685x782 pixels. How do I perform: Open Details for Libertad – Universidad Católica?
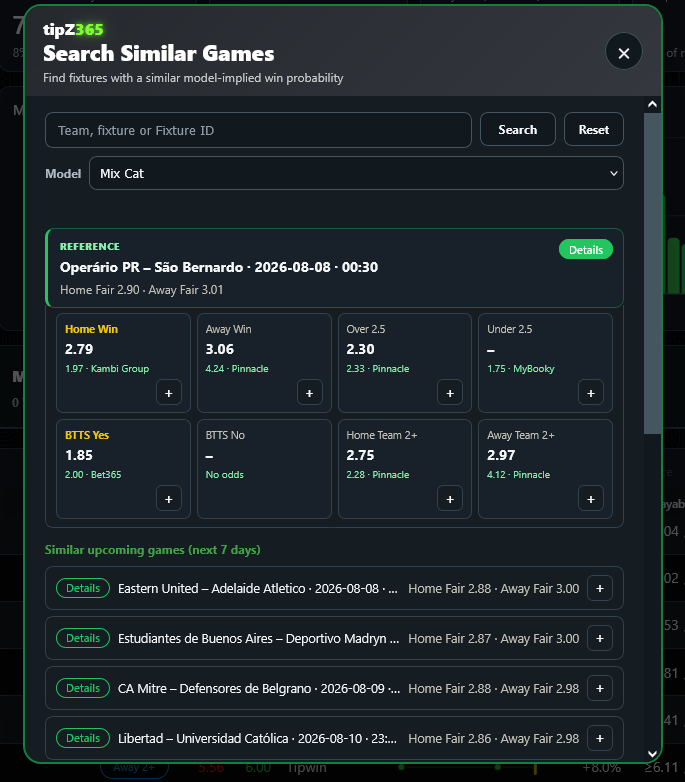click(83, 738)
